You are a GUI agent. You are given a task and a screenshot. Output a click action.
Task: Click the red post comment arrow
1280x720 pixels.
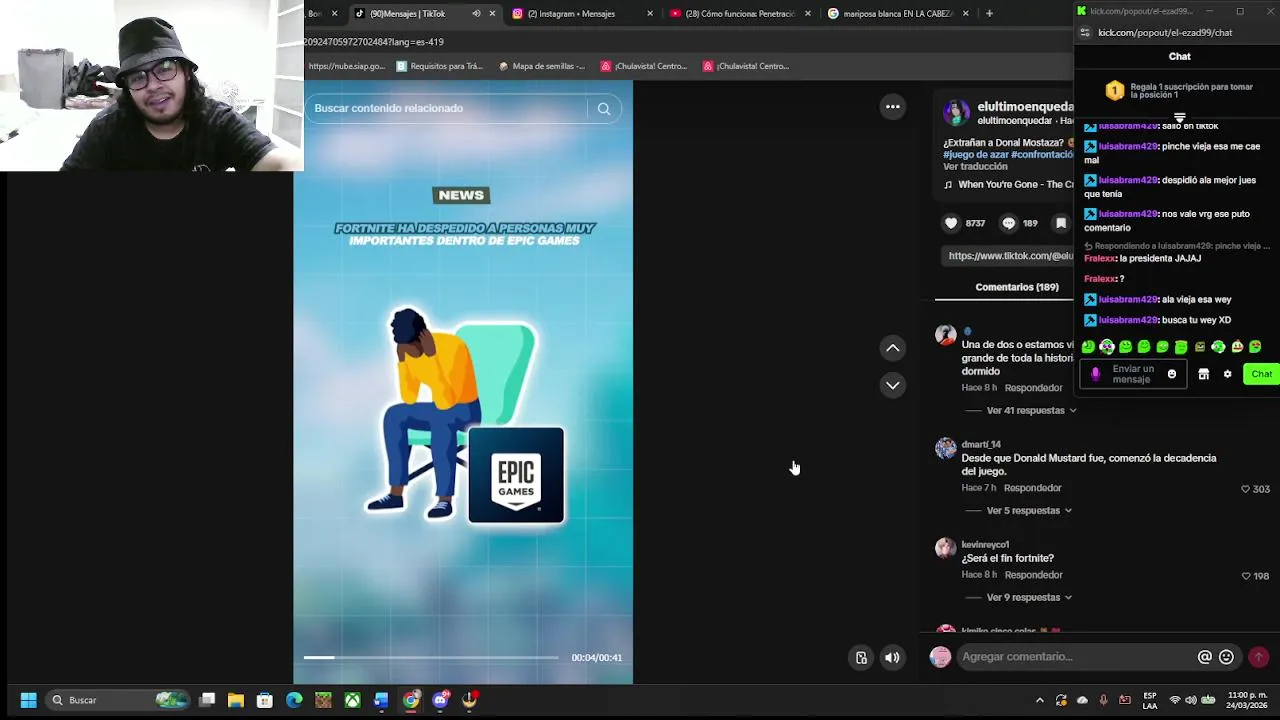pyautogui.click(x=1259, y=657)
